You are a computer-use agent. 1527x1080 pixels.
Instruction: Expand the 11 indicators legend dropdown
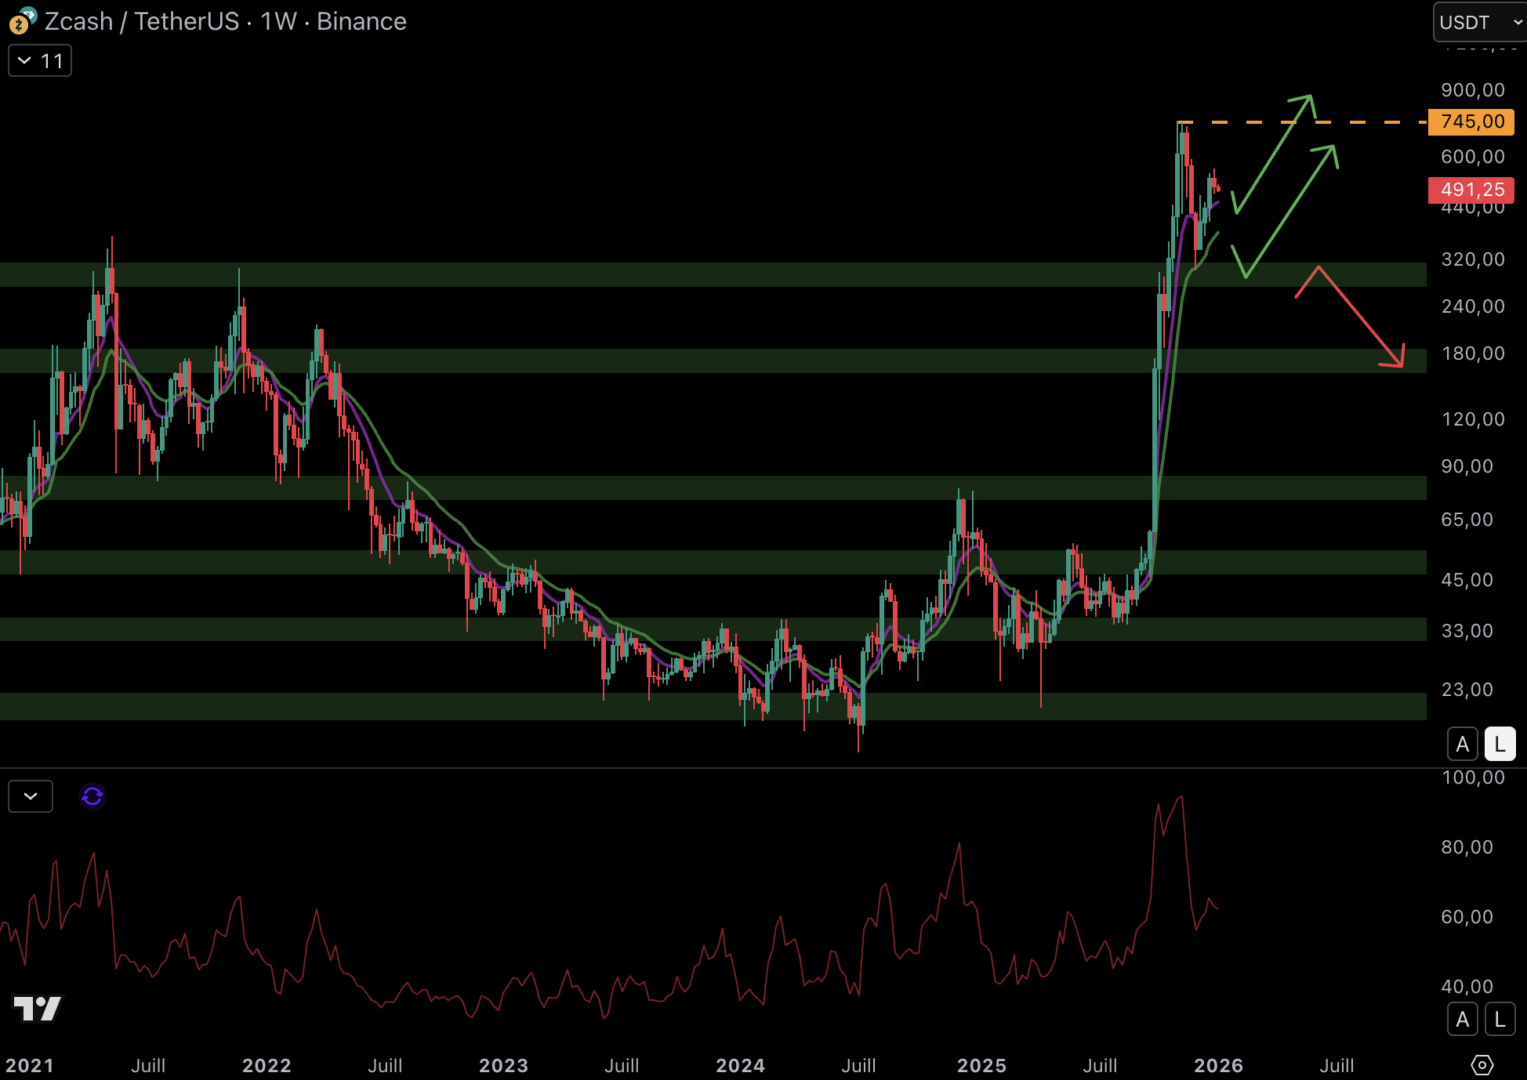[x=40, y=61]
